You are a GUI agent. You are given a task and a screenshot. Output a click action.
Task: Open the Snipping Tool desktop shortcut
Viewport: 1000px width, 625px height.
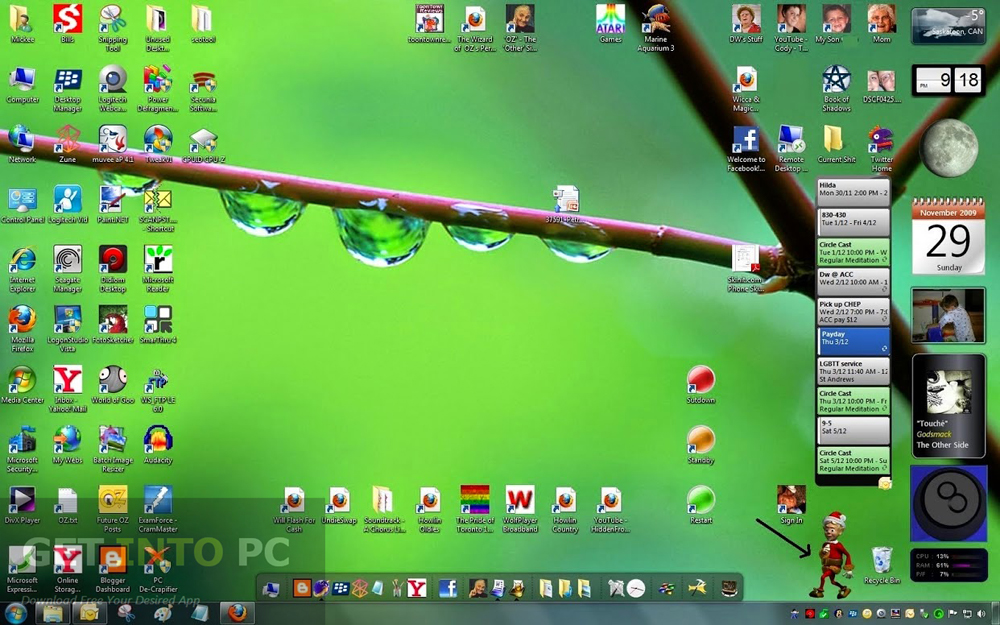point(113,28)
